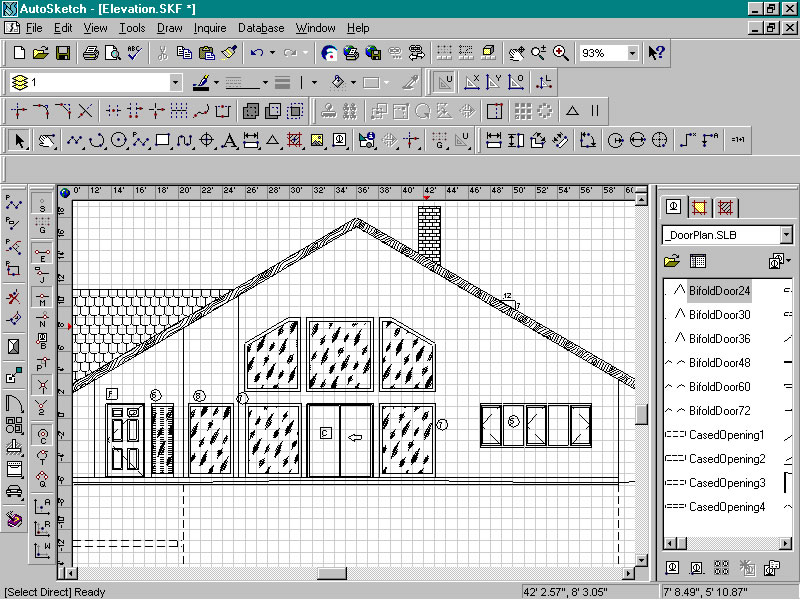This screenshot has height=600, width=800.
Task: Toggle the G grid snap button
Action: [42, 225]
